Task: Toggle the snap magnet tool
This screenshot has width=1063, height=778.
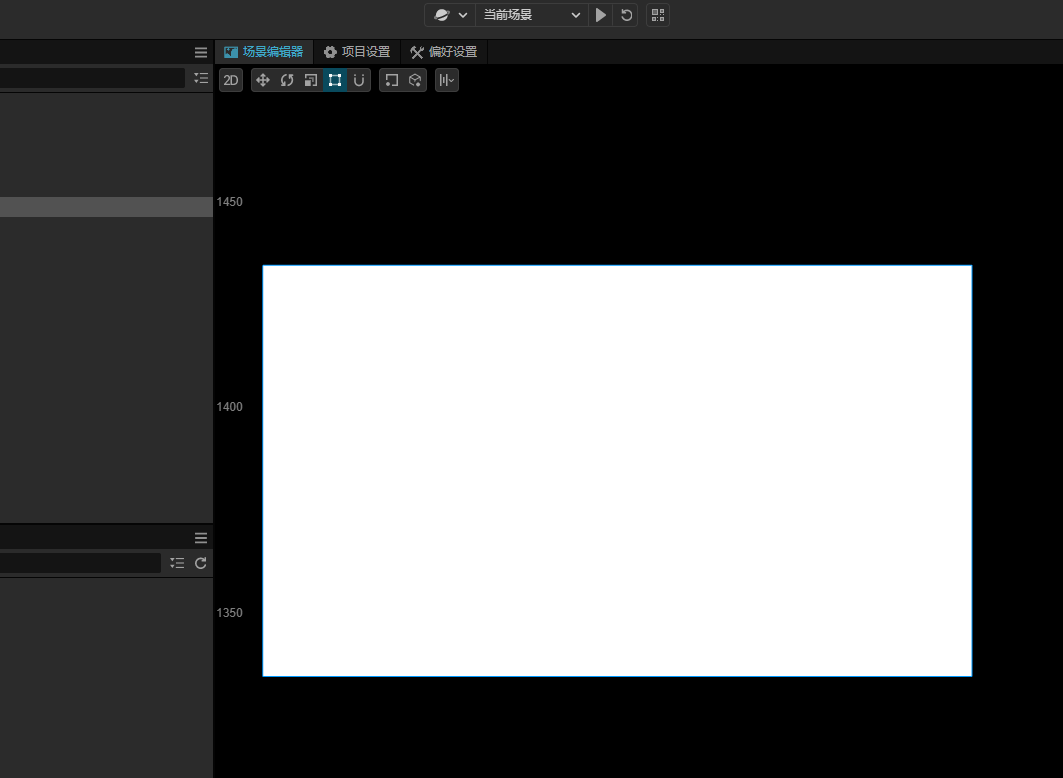Action: (x=359, y=80)
